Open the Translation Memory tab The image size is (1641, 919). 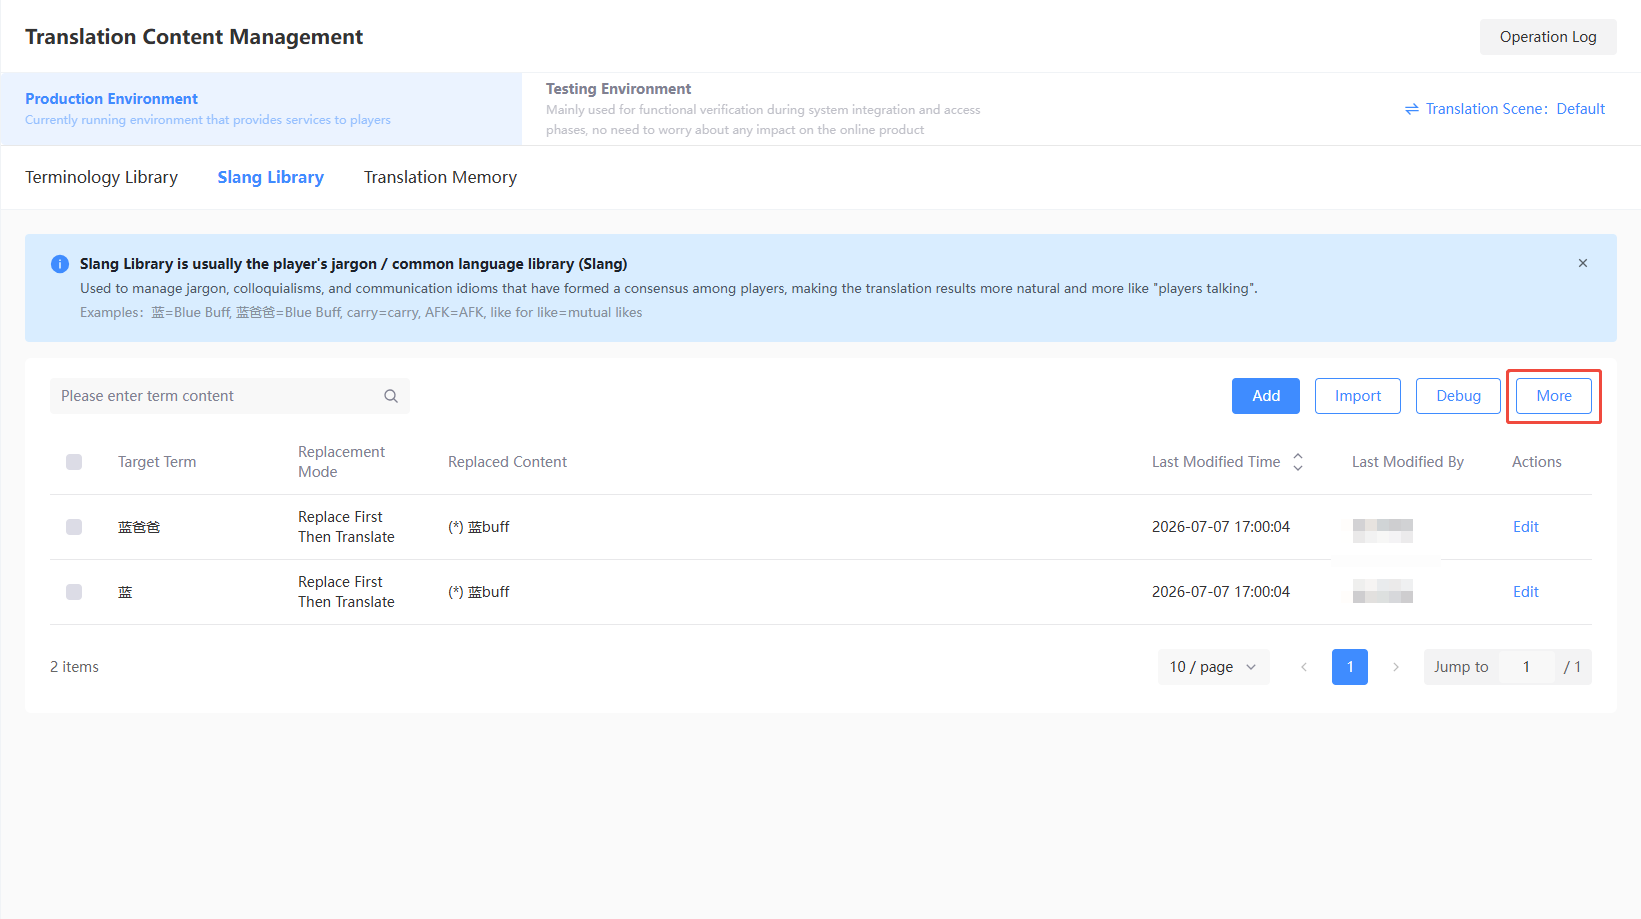440,177
